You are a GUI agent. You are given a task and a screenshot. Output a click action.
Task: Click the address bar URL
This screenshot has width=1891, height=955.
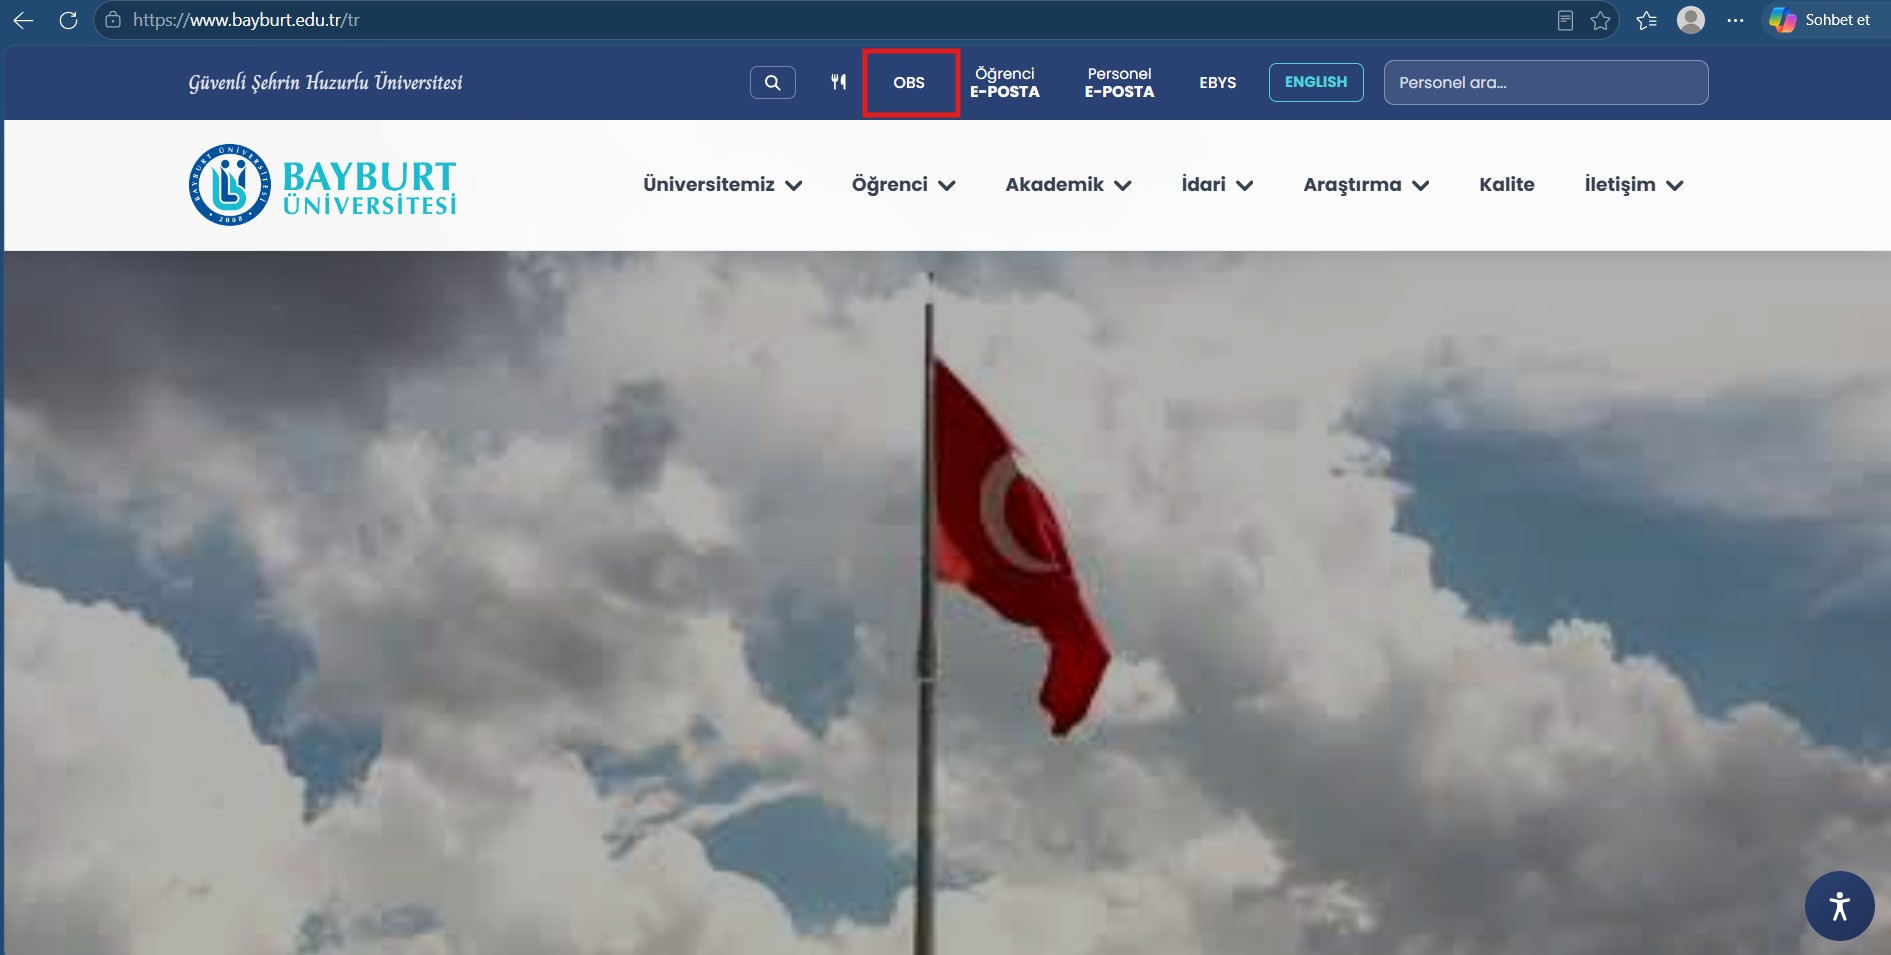(246, 20)
